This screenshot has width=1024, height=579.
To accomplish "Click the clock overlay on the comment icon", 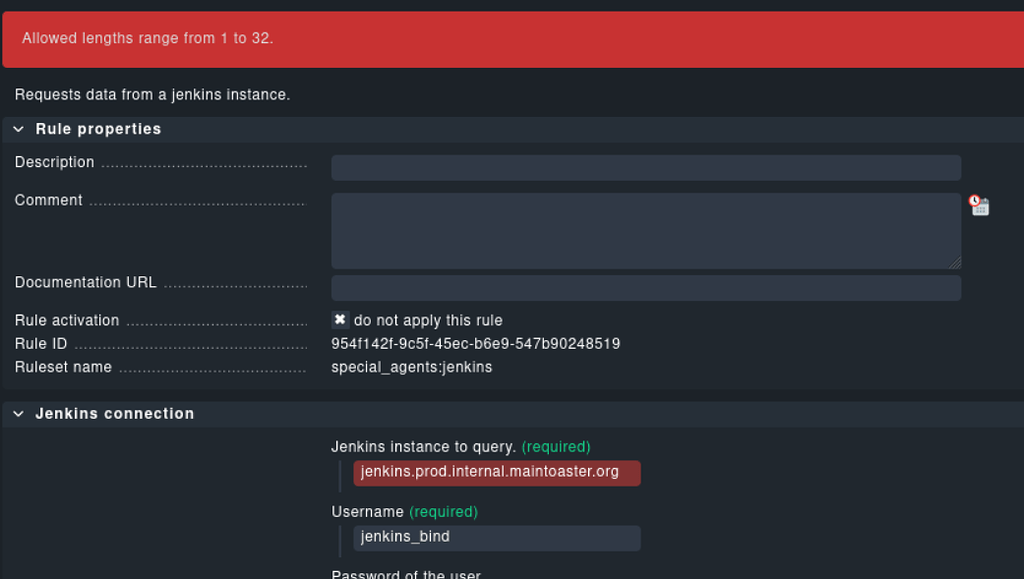I will (x=973, y=199).
